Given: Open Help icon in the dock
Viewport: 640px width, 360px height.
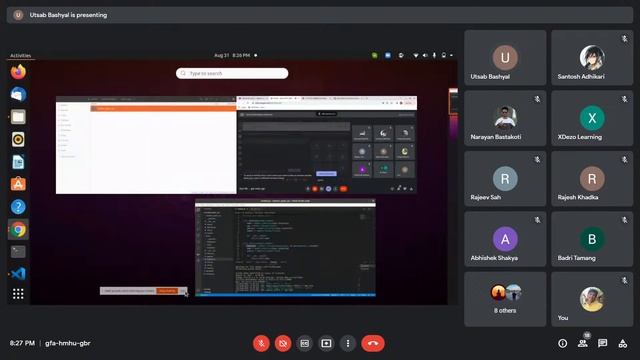Looking at the screenshot, I should (x=18, y=207).
